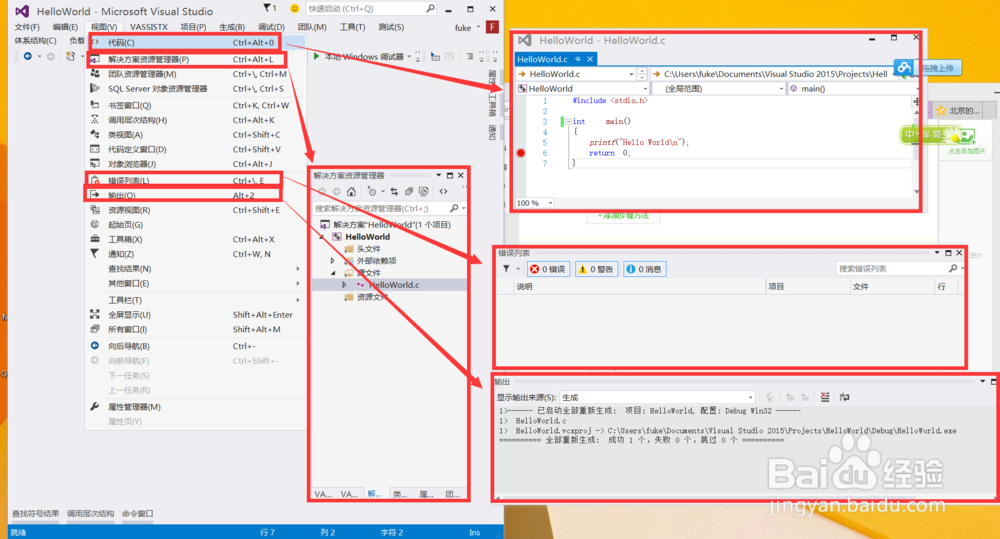Click Home icon in Solution Explorer toolbar

[351, 191]
